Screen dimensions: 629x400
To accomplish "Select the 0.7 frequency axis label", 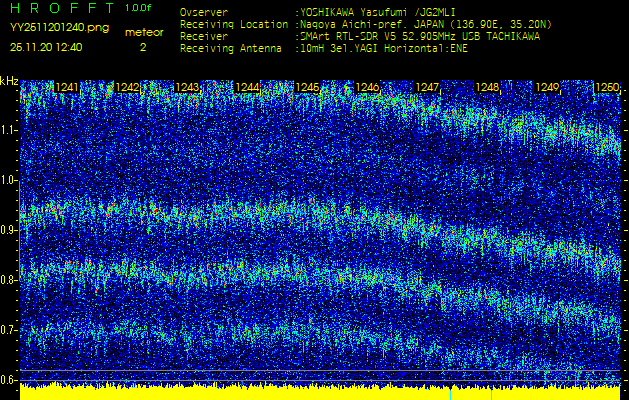I will [x=10, y=330].
